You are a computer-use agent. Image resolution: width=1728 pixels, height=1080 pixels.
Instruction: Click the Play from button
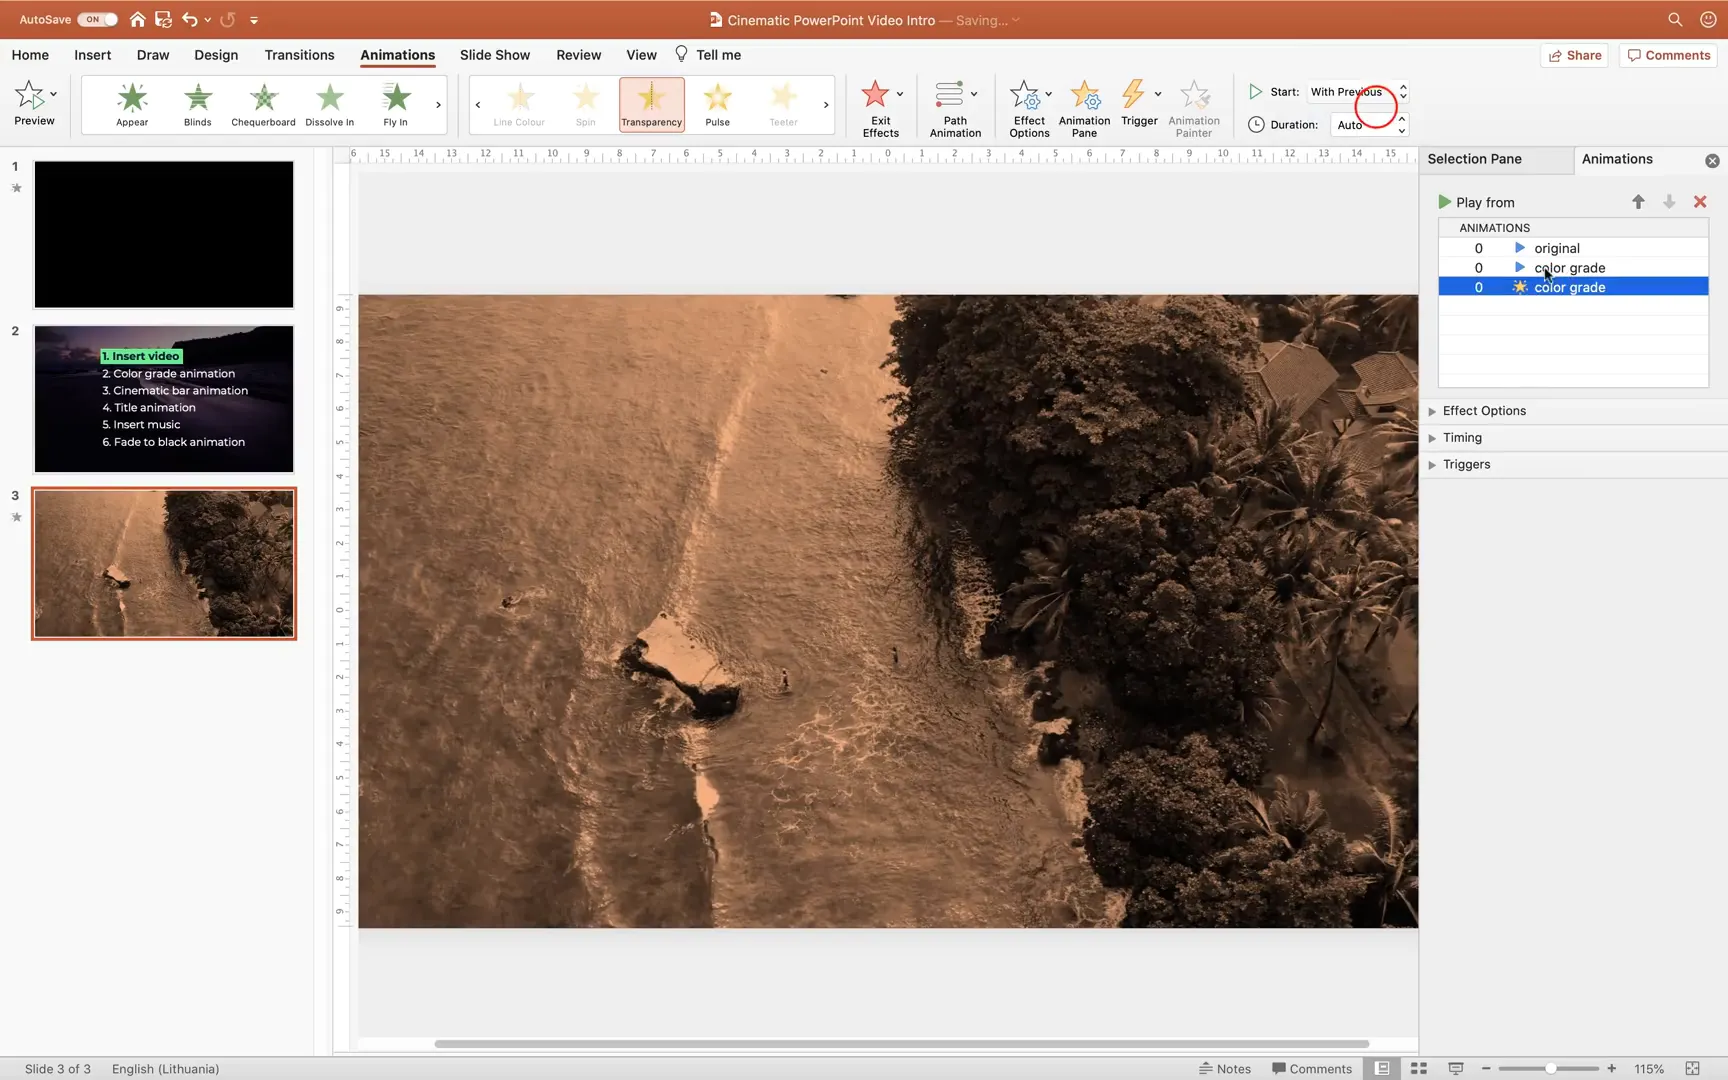1478,202
